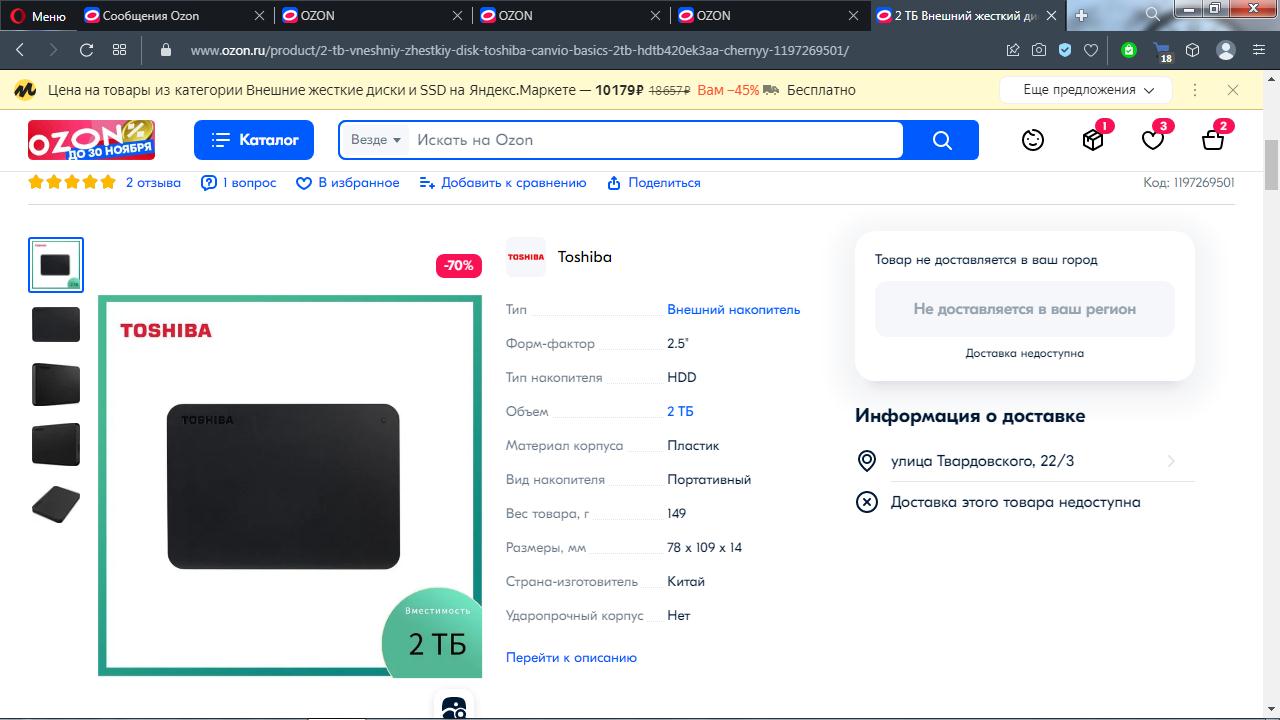Click Поделиться share link

tap(653, 183)
